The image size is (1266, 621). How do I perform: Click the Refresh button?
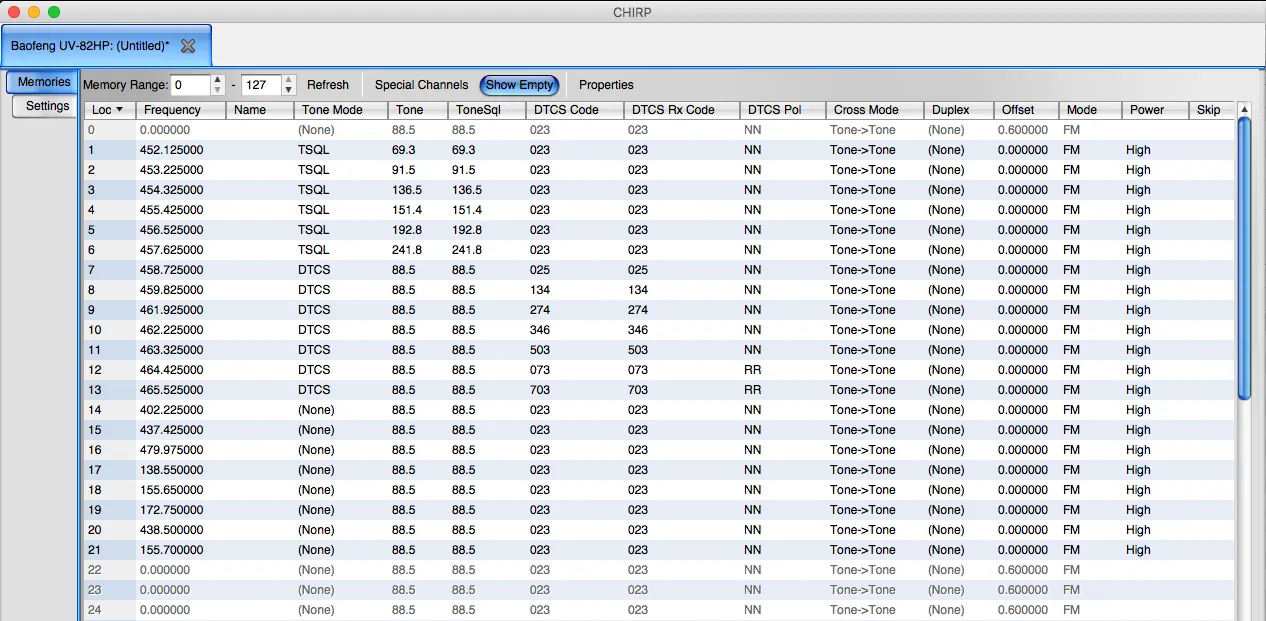tap(327, 85)
